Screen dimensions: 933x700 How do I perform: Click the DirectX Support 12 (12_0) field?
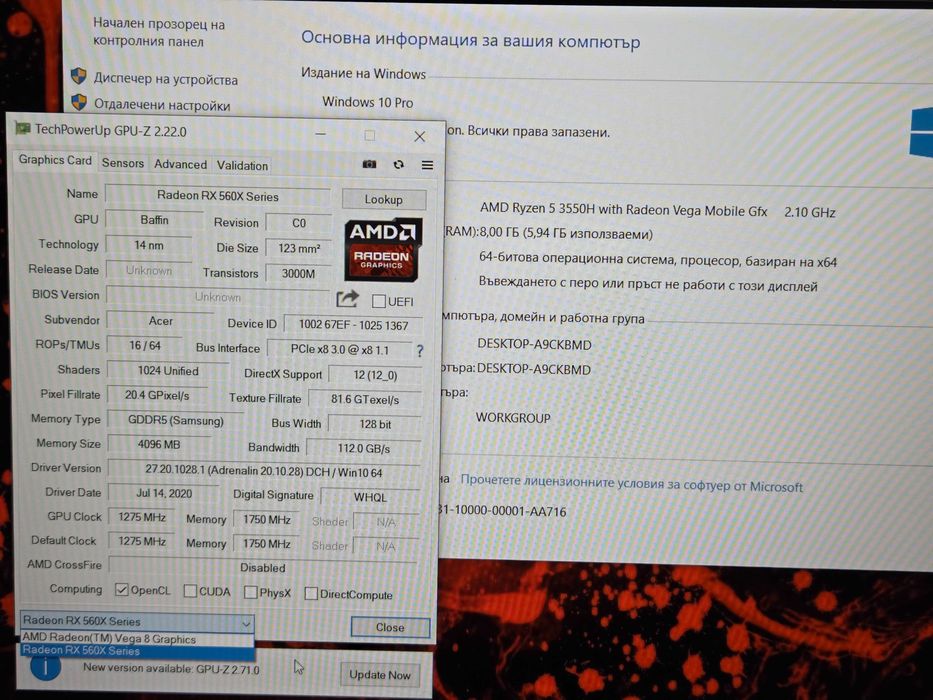click(375, 375)
